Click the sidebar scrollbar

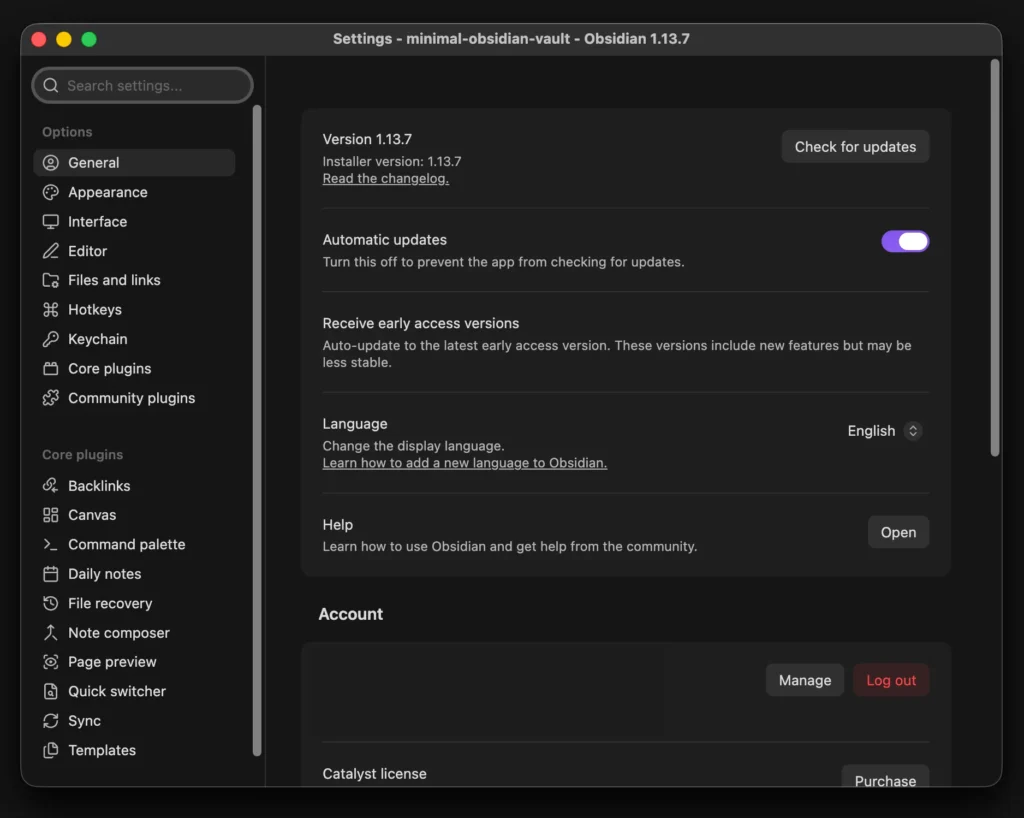point(257,430)
